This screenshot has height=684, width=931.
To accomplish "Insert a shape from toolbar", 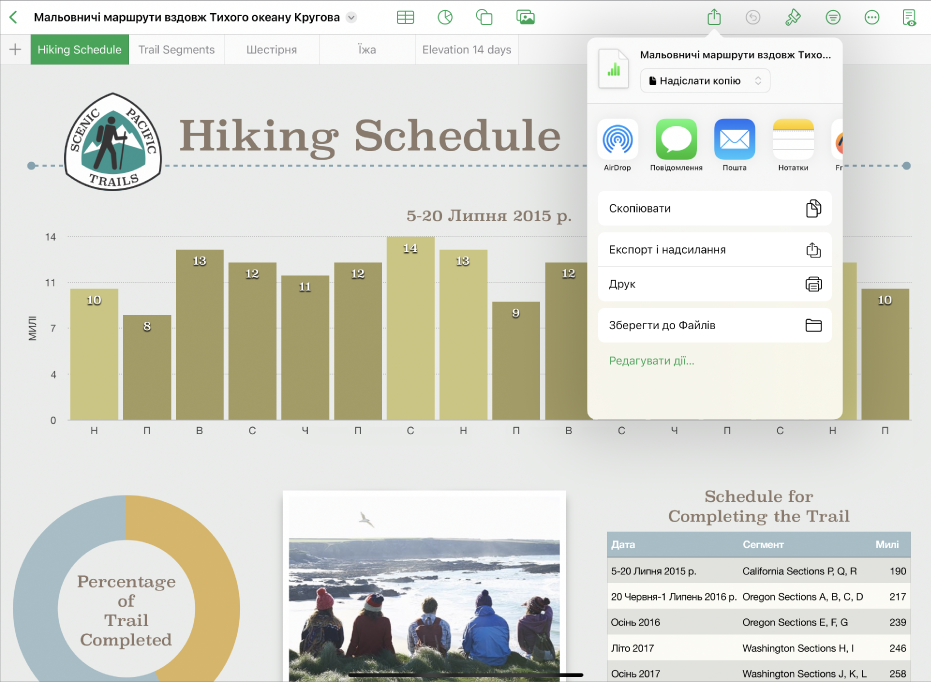I will 484,17.
